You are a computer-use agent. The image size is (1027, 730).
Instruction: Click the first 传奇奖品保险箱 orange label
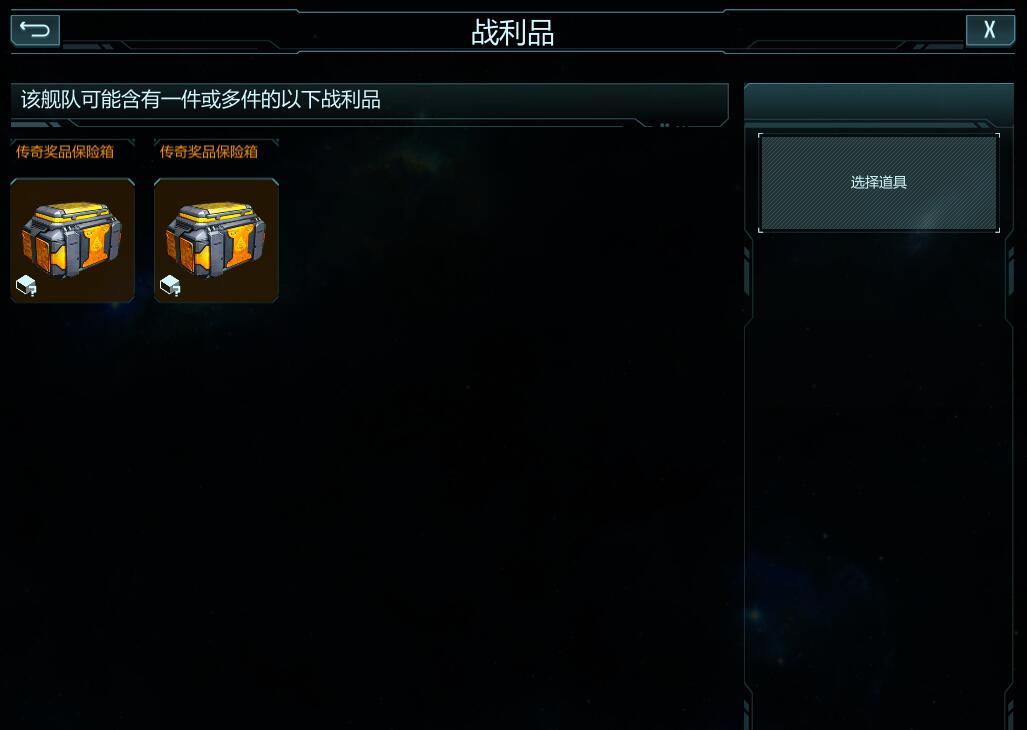[x=65, y=152]
